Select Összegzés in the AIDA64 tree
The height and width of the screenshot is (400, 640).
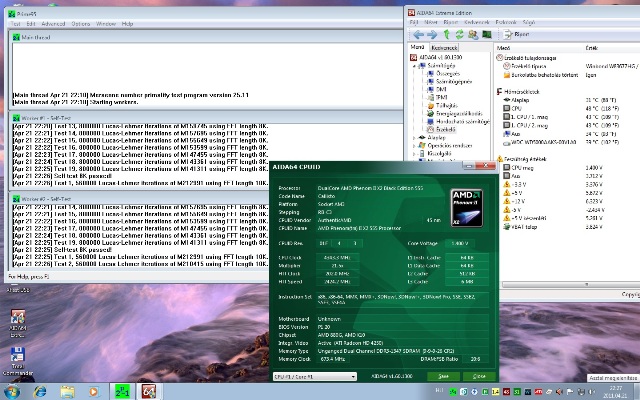[x=443, y=74]
